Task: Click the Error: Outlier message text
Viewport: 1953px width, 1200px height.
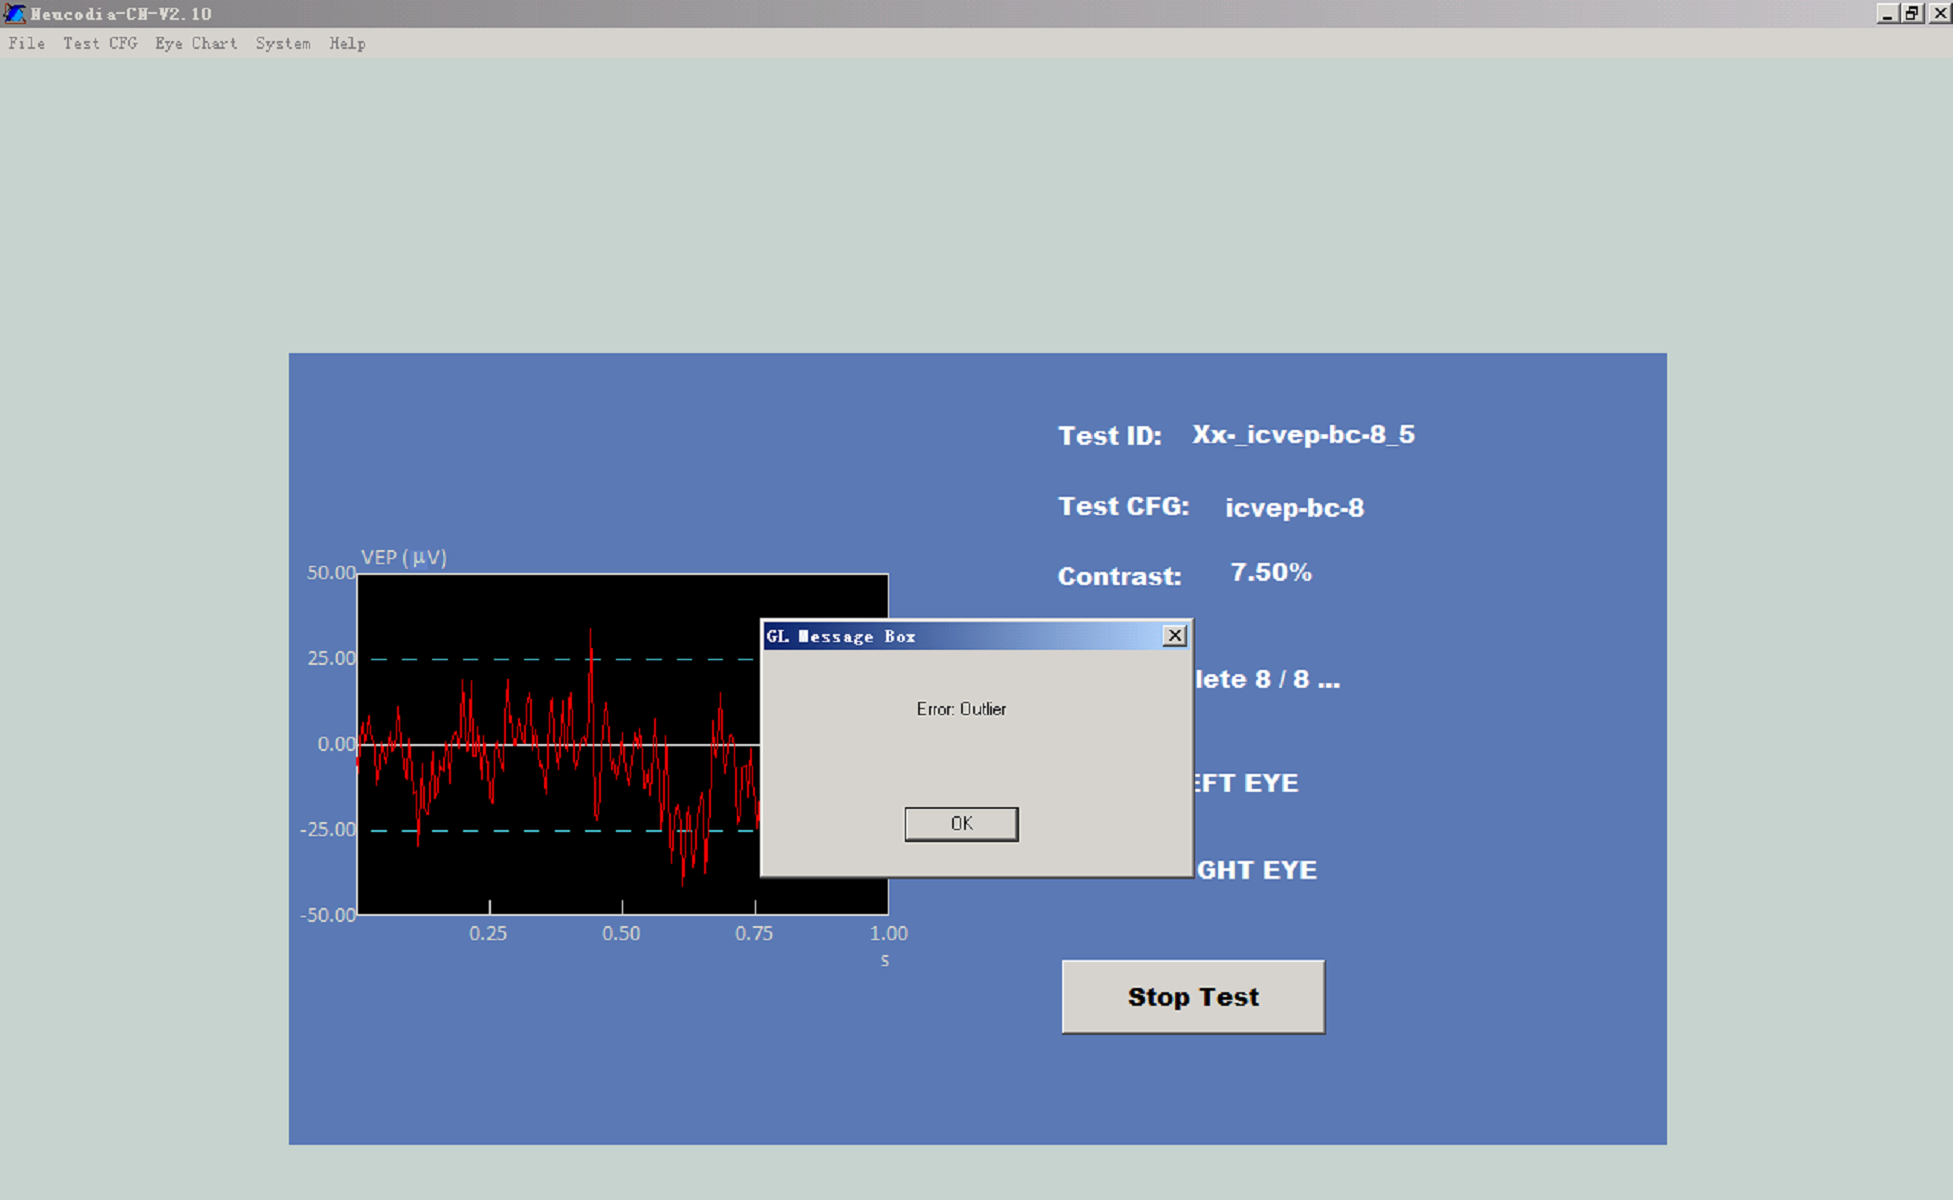Action: (961, 709)
